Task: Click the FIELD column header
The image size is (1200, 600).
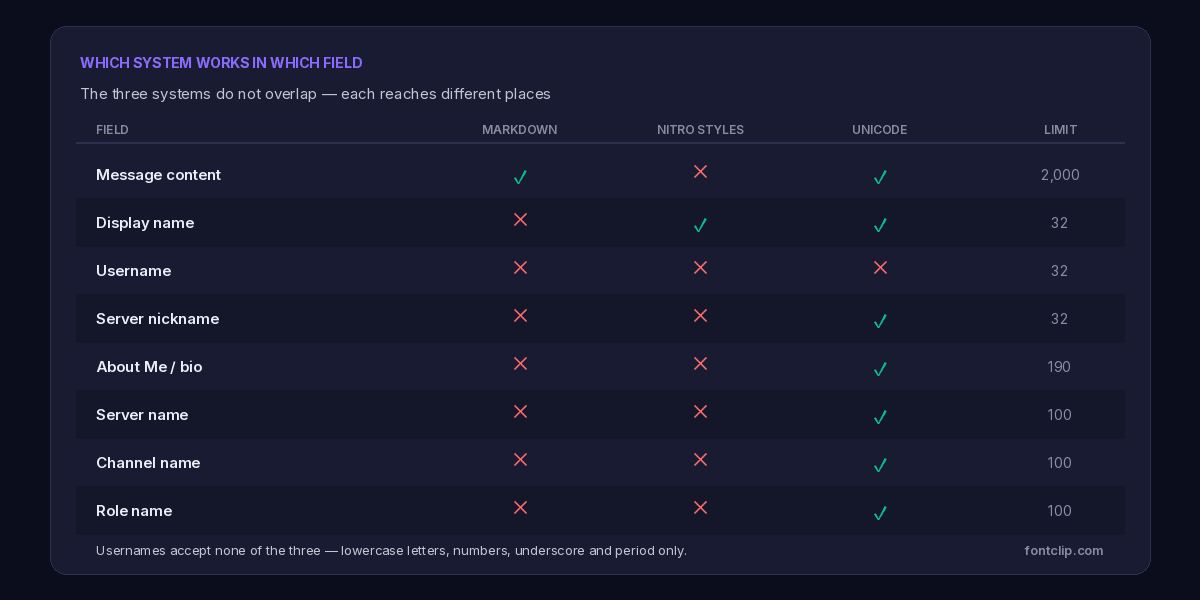Action: coord(112,130)
